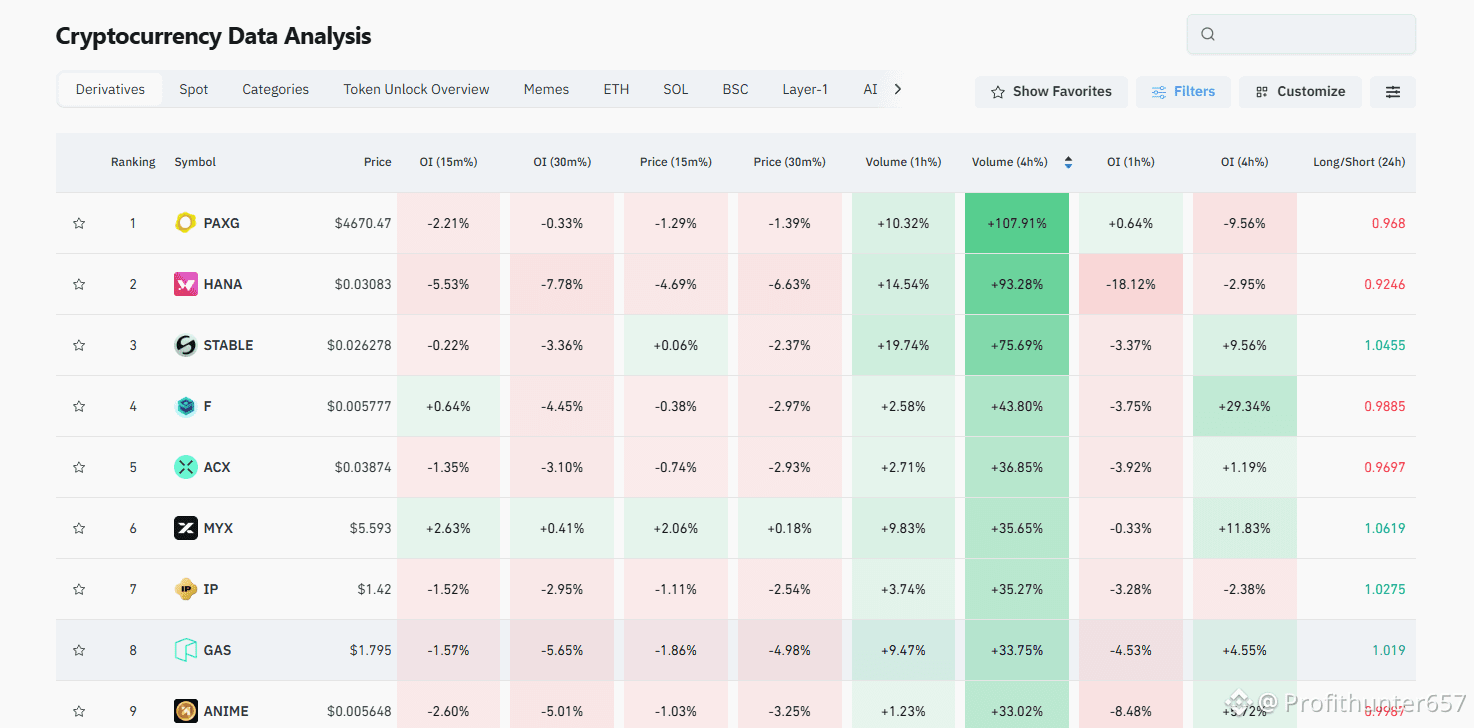The width and height of the screenshot is (1474, 728).
Task: Favorite PAXG with its star
Action: (x=79, y=223)
